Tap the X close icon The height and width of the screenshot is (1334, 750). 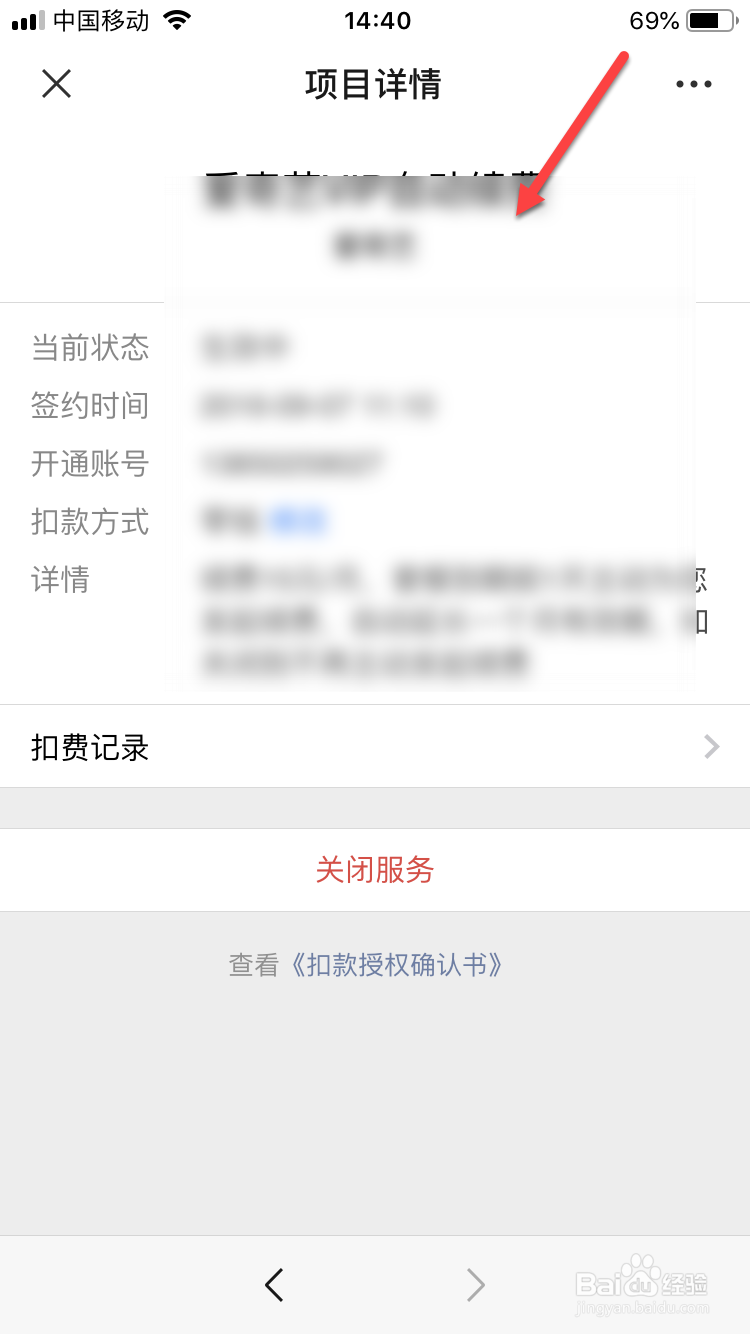click(56, 84)
